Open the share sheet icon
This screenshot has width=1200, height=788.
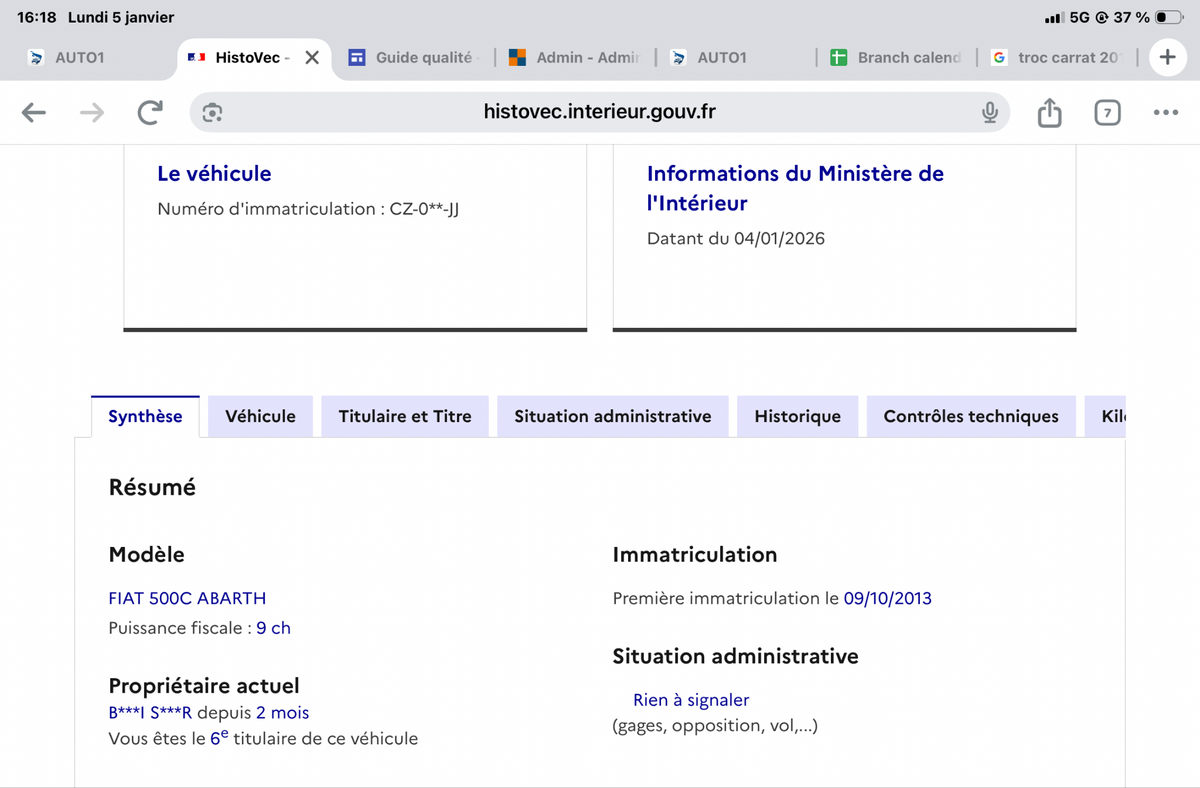click(x=1049, y=113)
